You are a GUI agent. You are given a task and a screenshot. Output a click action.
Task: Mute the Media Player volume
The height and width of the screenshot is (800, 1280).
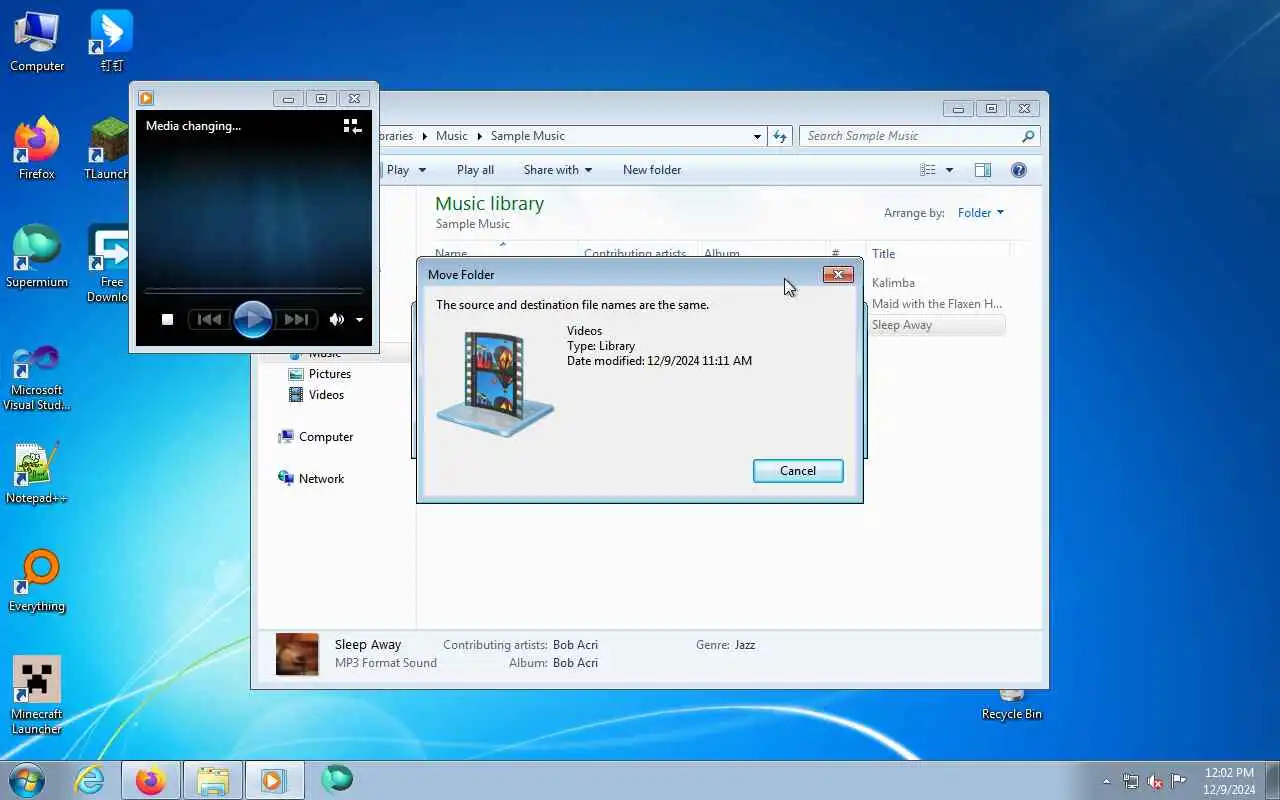pos(337,320)
